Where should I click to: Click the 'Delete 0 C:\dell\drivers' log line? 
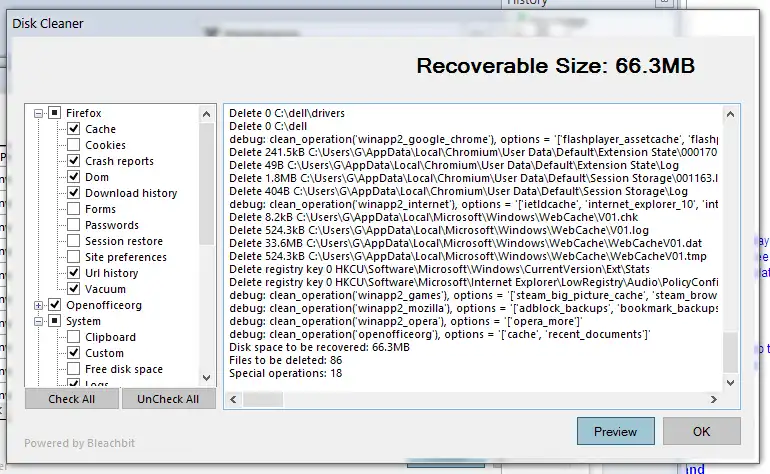click(x=287, y=113)
